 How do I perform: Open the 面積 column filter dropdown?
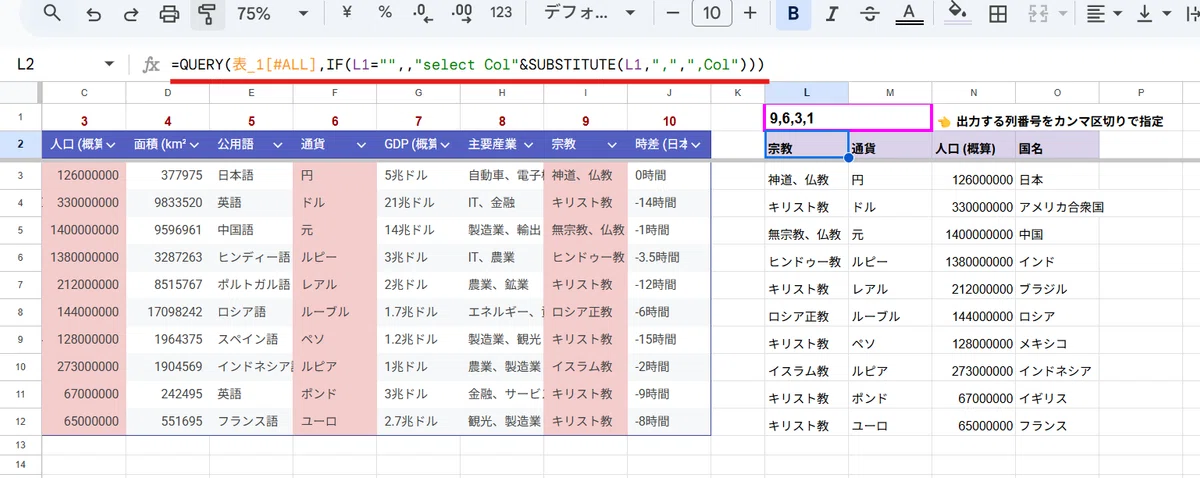point(195,144)
